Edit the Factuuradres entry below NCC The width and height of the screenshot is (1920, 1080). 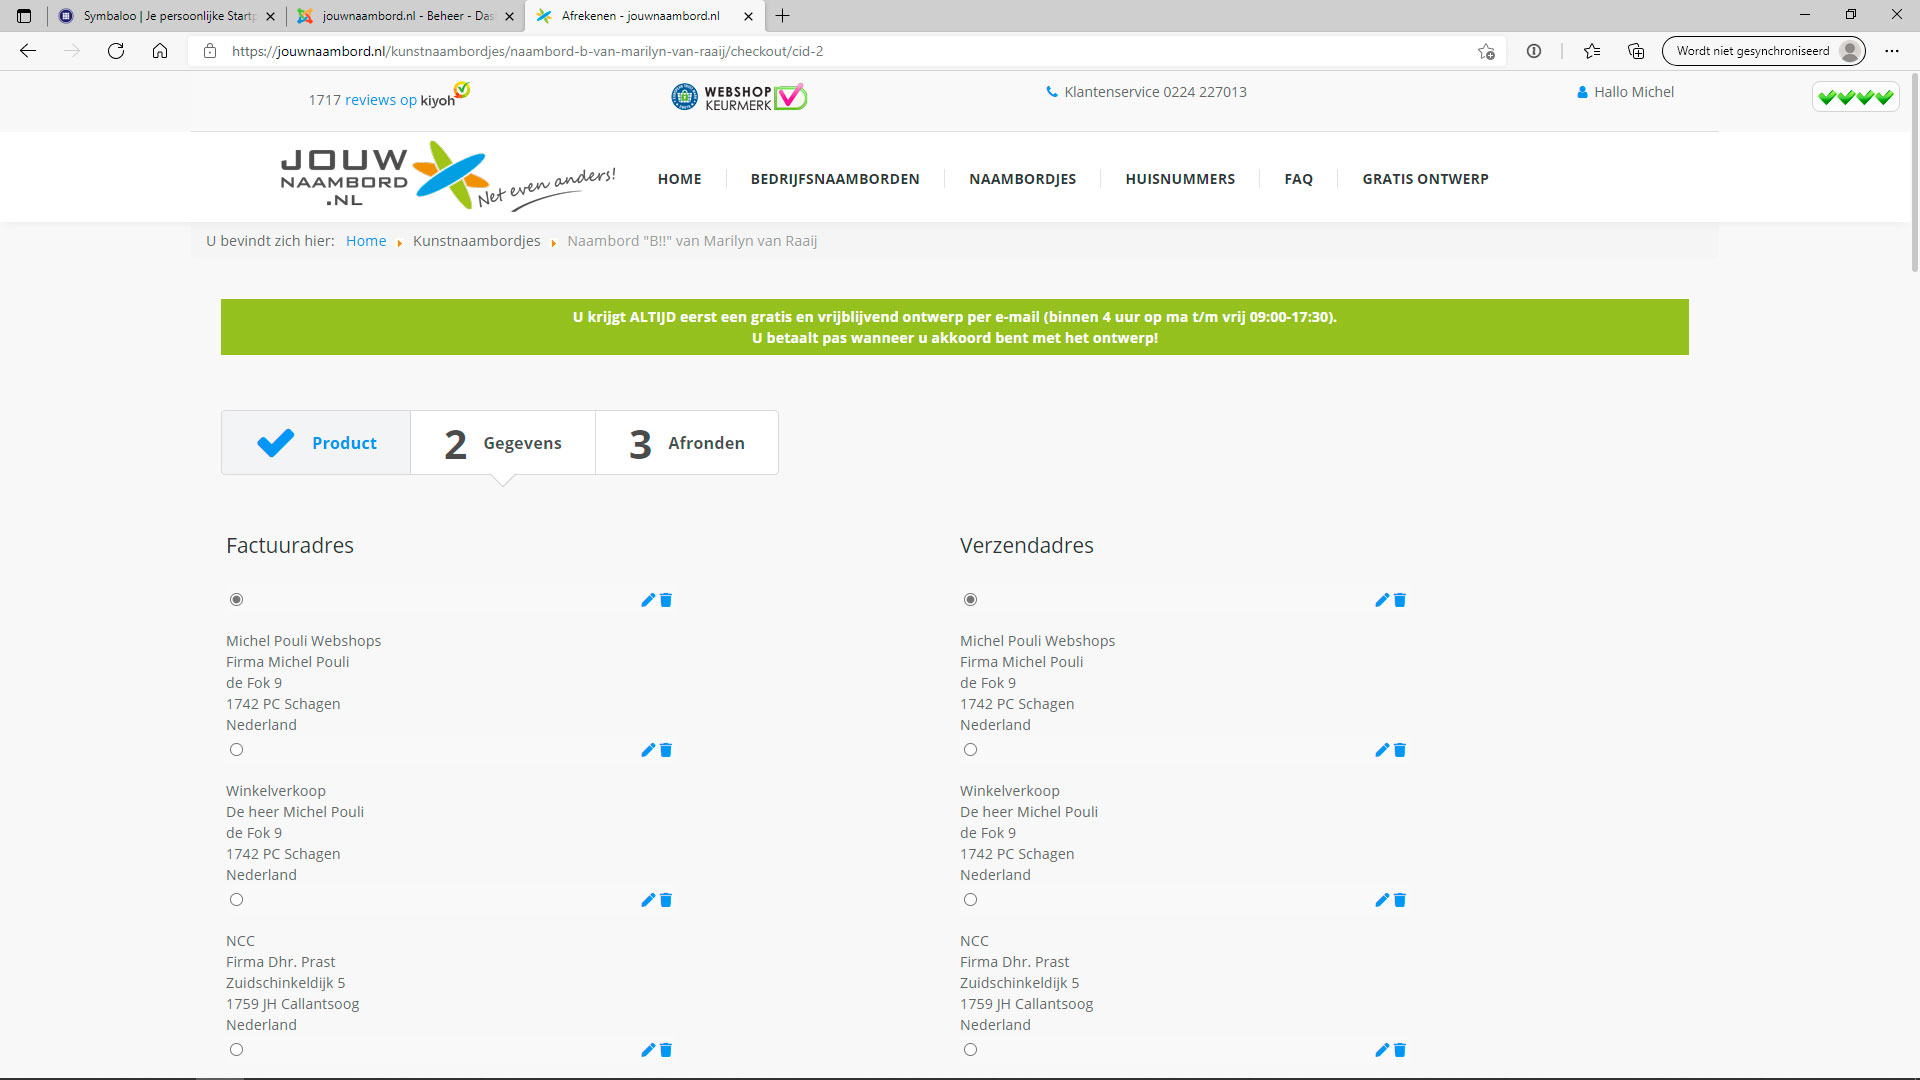click(x=648, y=1050)
